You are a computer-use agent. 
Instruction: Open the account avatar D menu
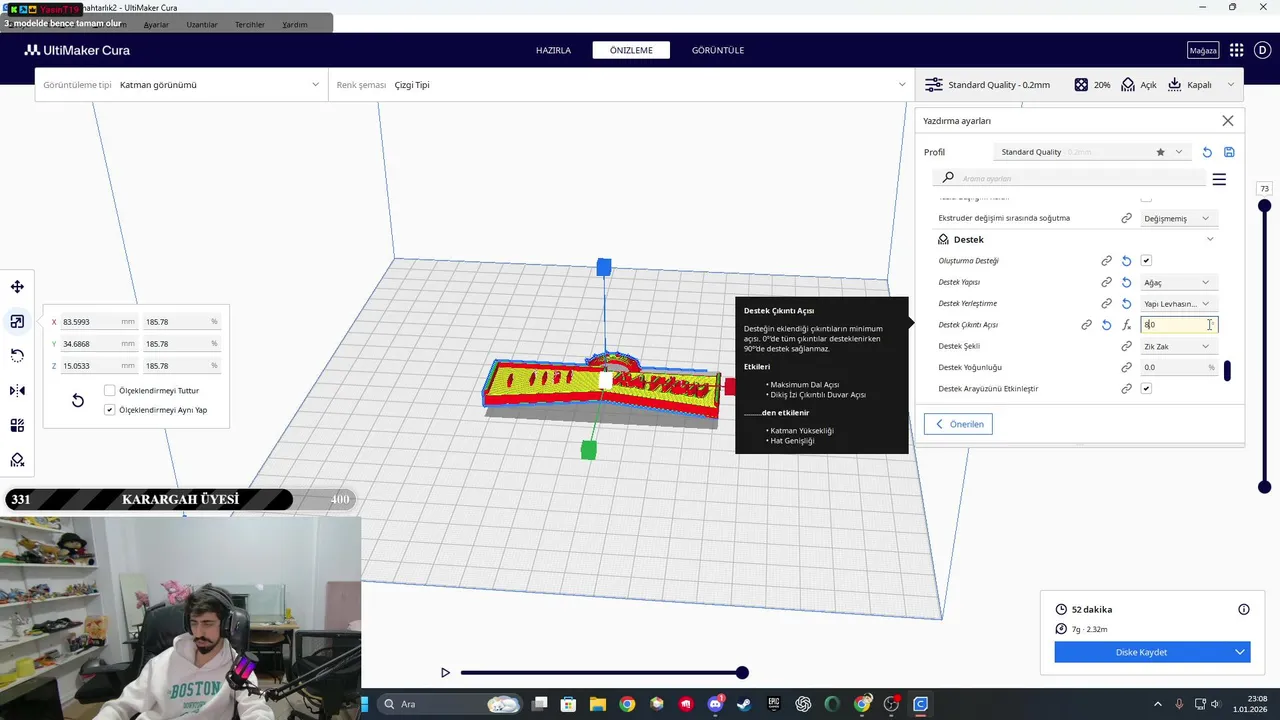1262,50
